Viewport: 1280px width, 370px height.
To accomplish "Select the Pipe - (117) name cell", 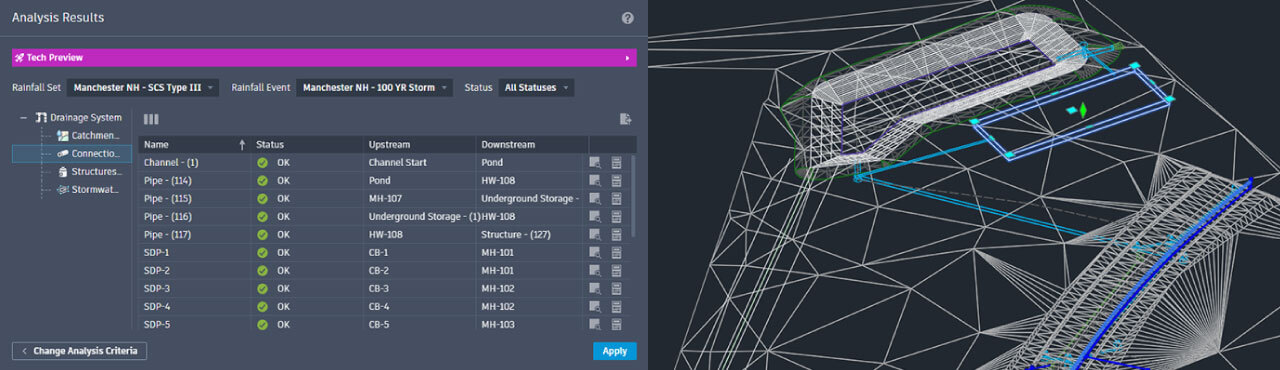I will point(194,234).
